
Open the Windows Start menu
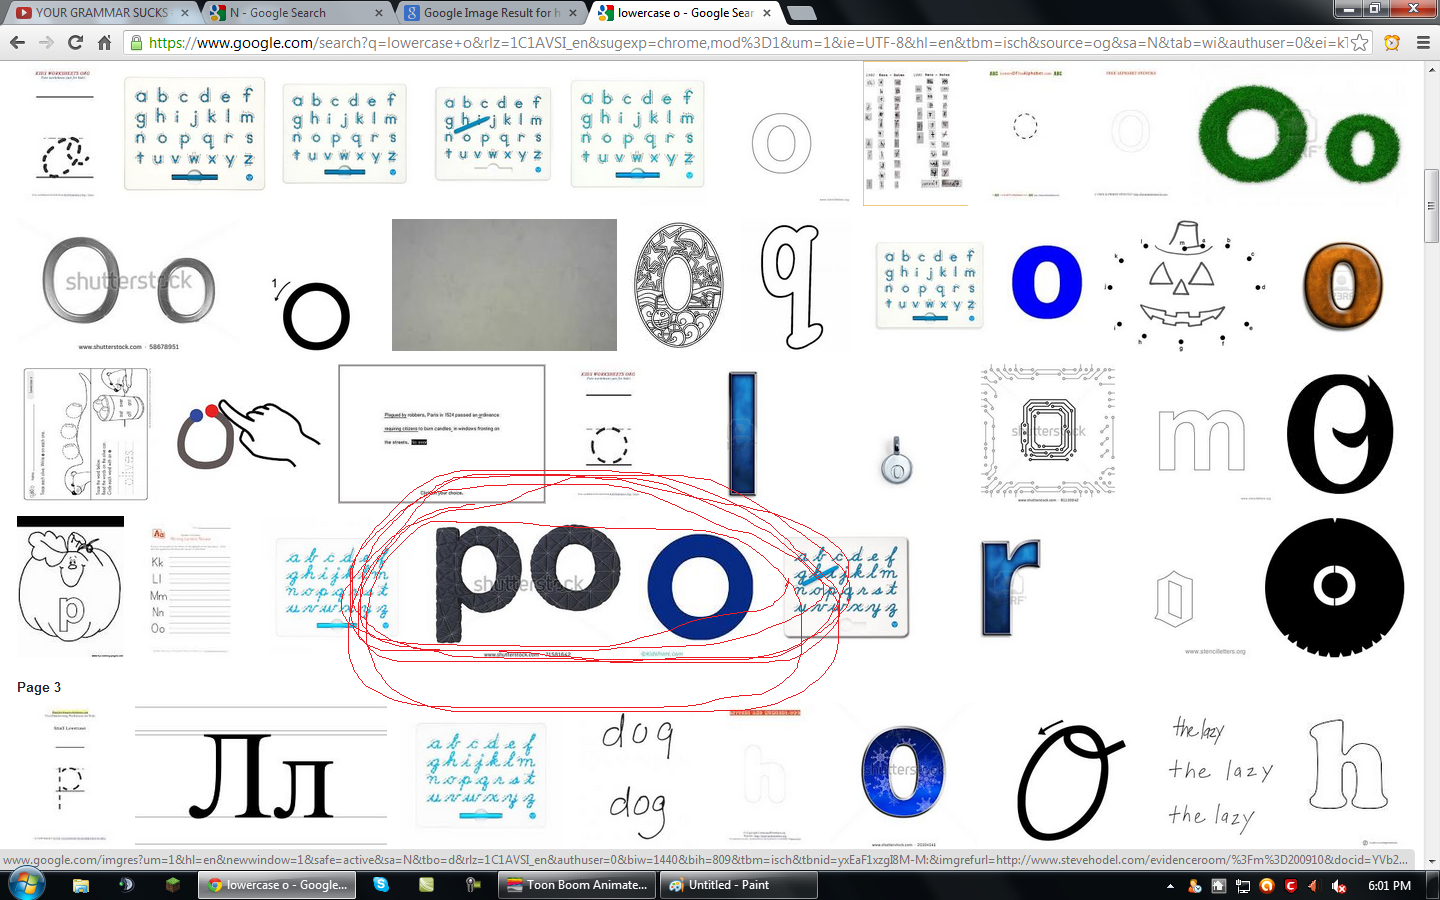(26, 884)
